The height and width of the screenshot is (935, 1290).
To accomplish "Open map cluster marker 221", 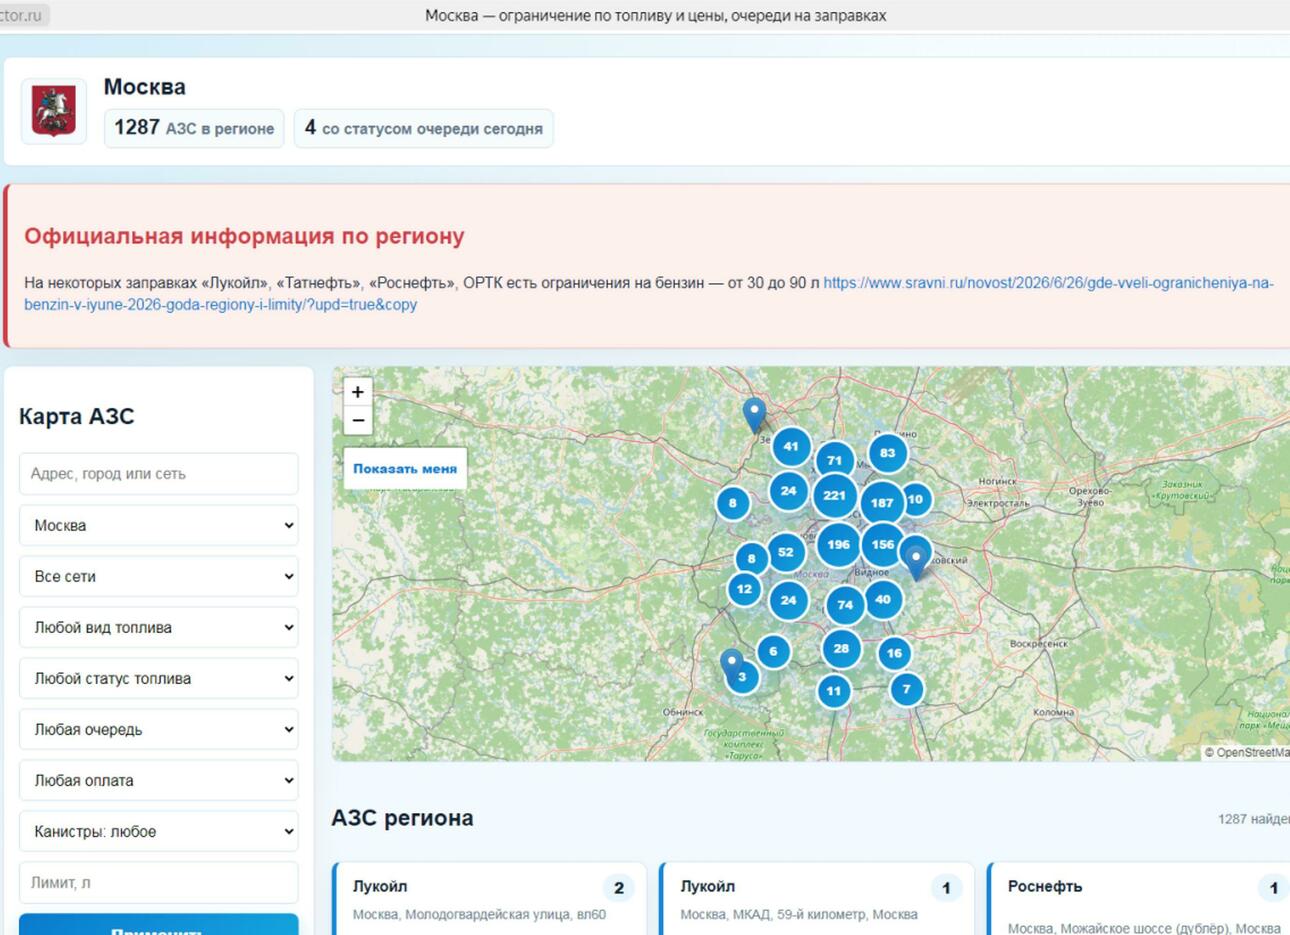I will (835, 495).
